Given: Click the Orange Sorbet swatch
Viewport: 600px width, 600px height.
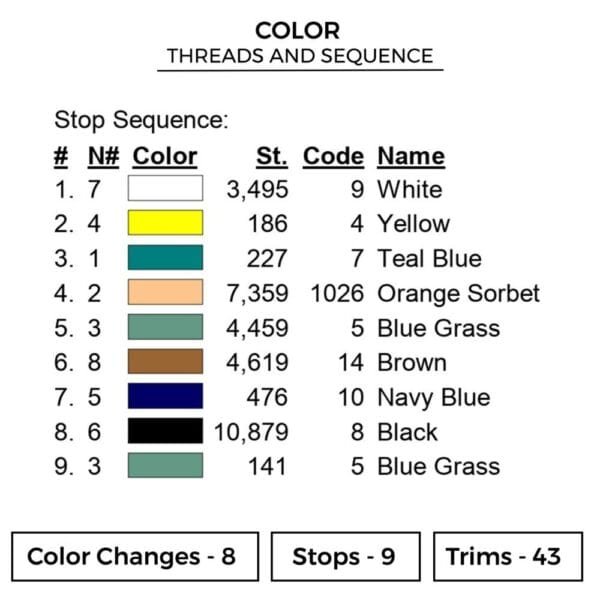Looking at the screenshot, I should pos(165,293).
